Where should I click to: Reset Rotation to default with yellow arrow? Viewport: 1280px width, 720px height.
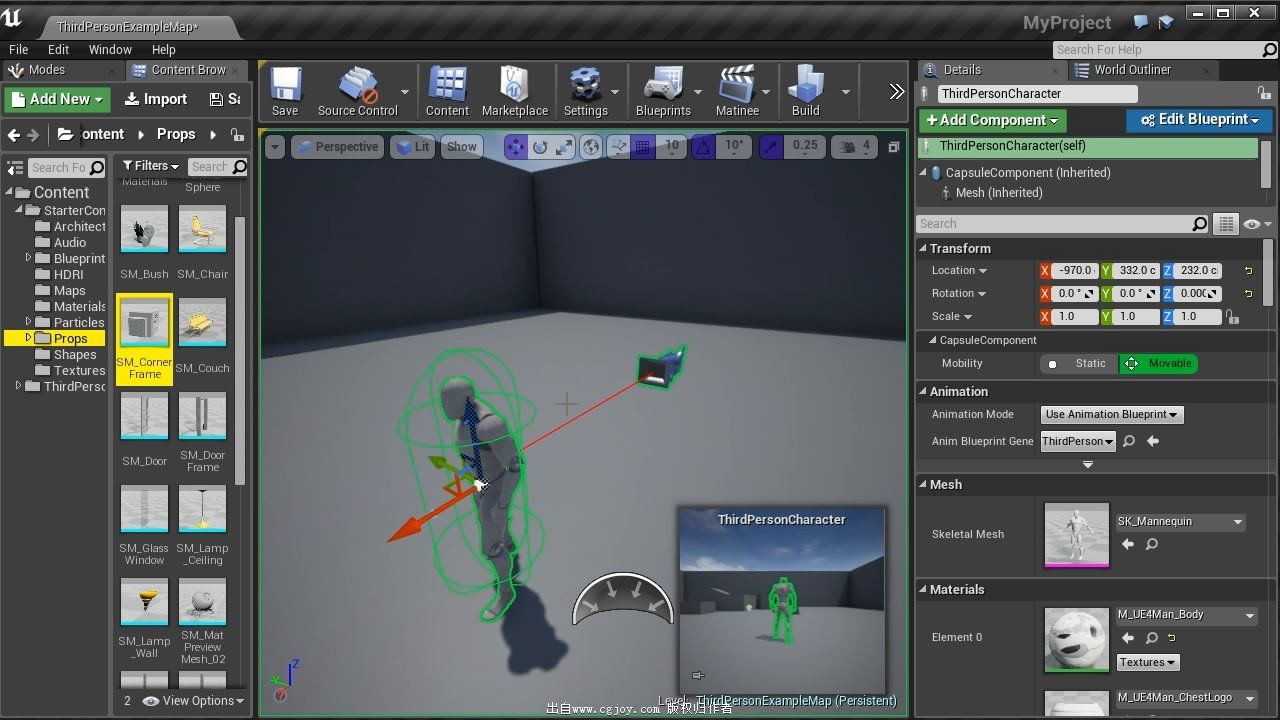click(1248, 293)
